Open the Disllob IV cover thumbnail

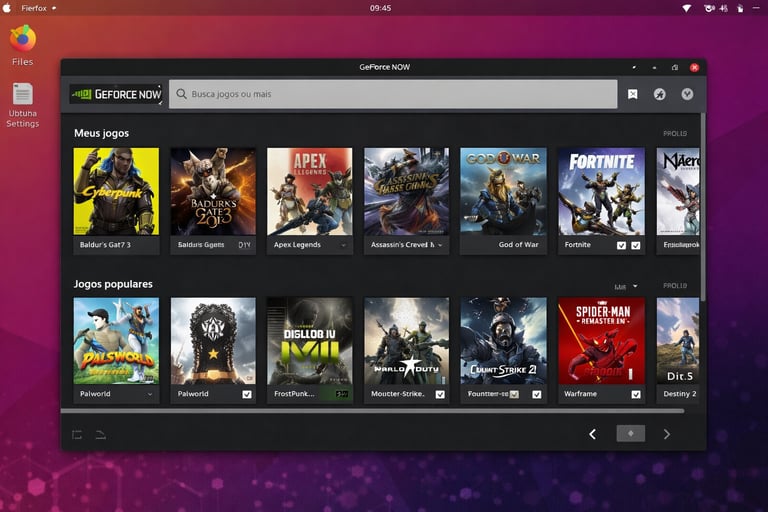pos(310,341)
